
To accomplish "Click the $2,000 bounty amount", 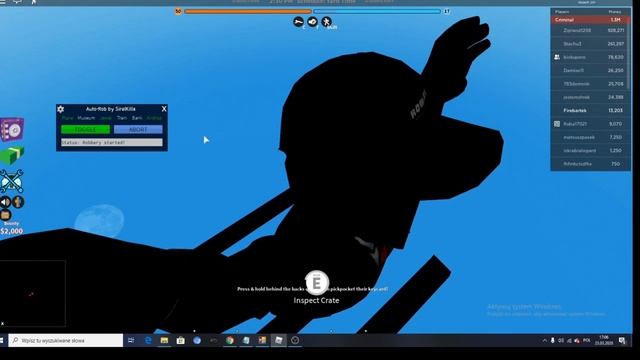I will [11, 231].
